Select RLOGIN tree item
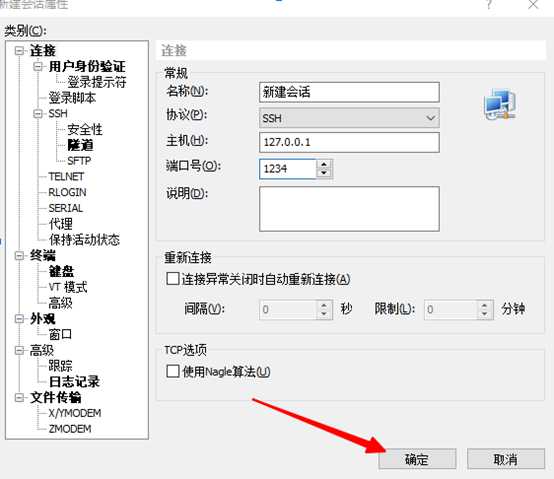Screen dimensions: 554x479 67,193
